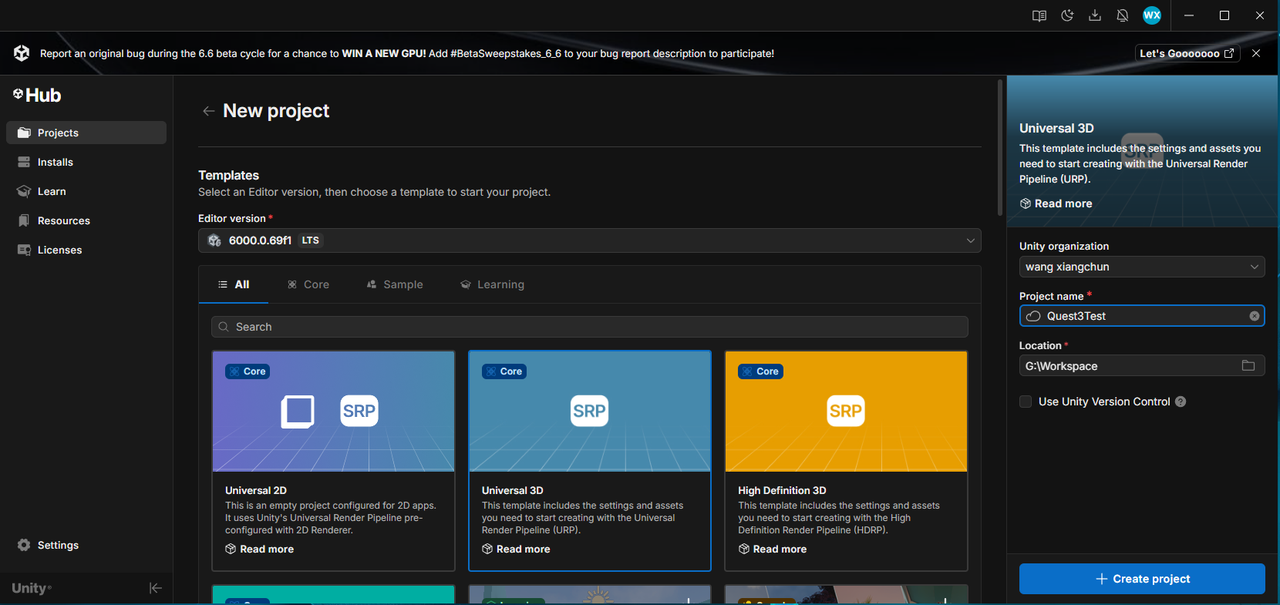Click the cloud icon in Project name field
The height and width of the screenshot is (605, 1280).
tap(1033, 316)
